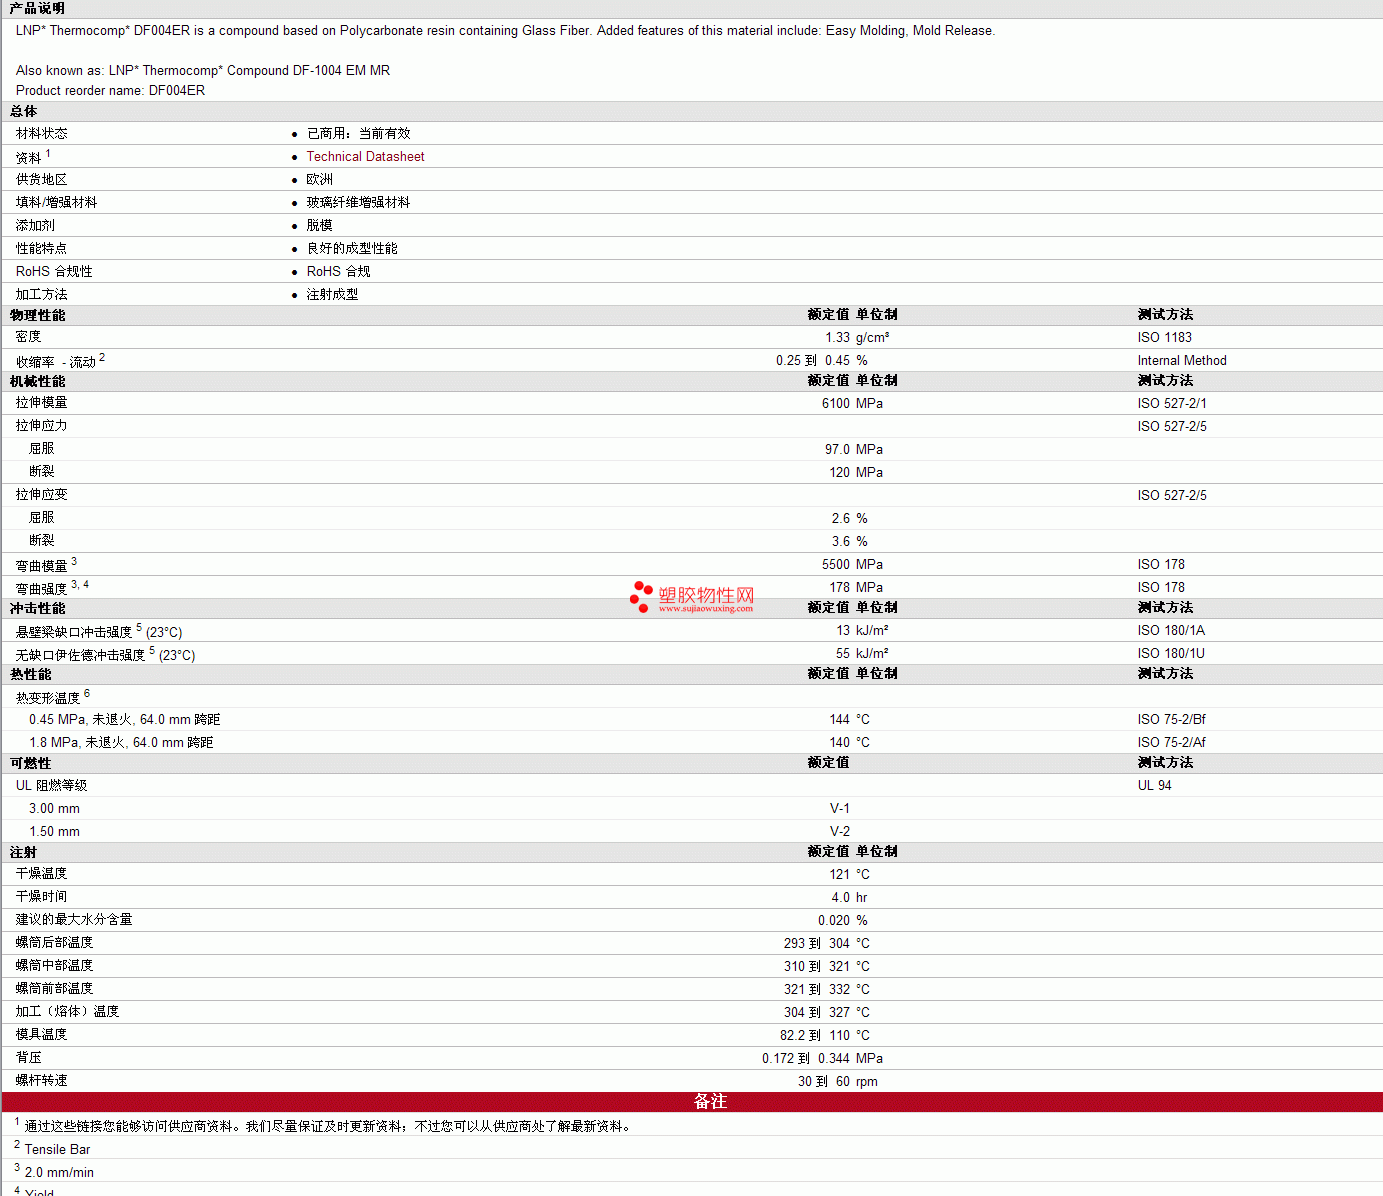
Task: Select the 热变形温度 row label
Action: point(48,698)
